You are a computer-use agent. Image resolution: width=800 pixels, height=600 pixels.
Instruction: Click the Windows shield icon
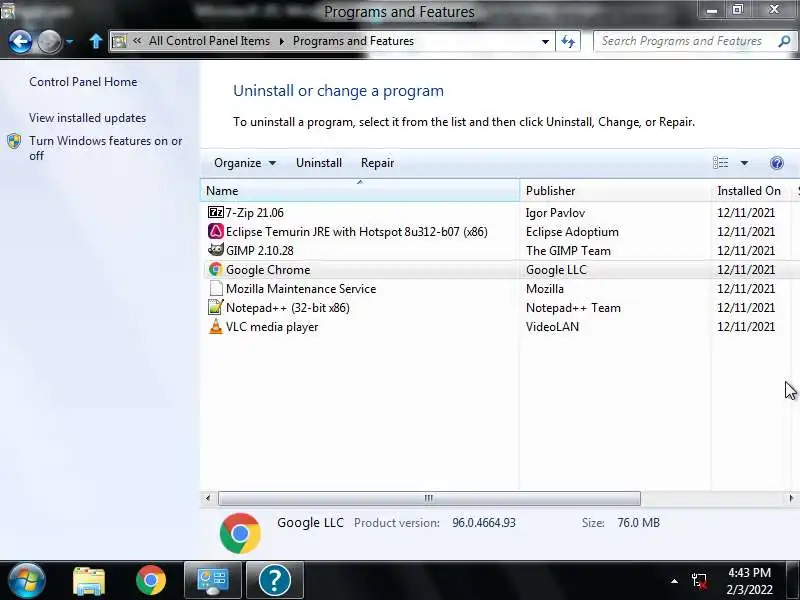14,141
